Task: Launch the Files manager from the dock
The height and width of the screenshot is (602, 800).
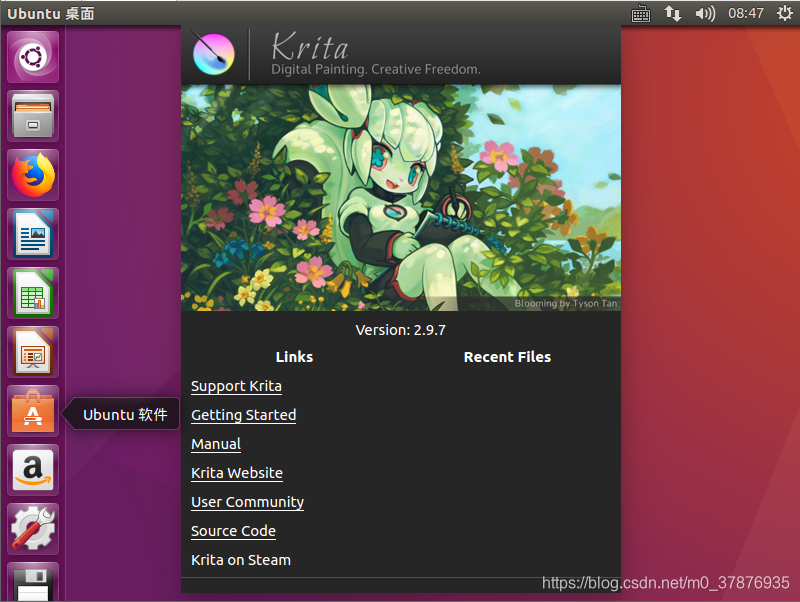Action: [33, 116]
